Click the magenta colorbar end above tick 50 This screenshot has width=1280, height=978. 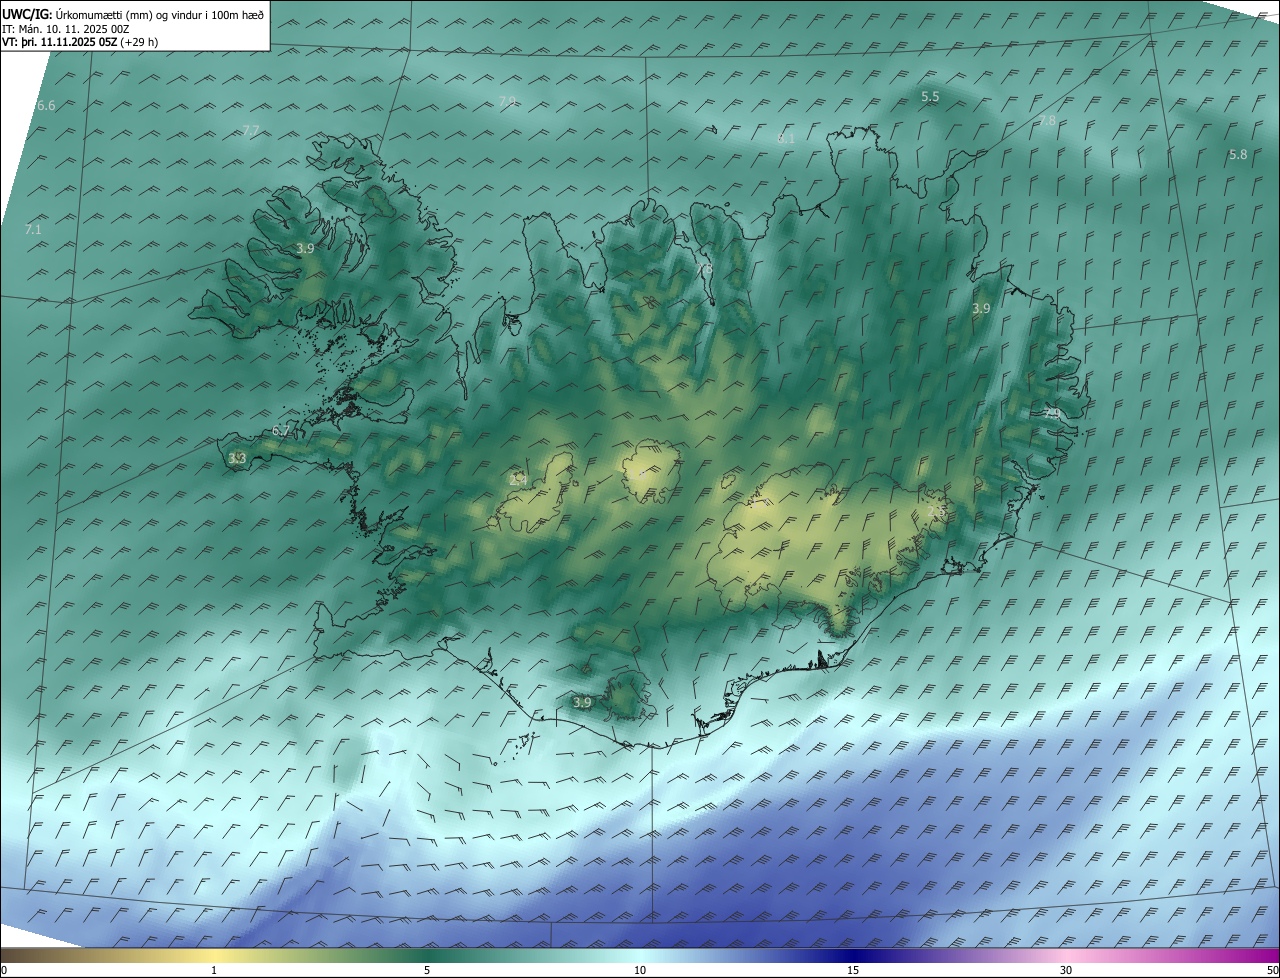point(1268,956)
